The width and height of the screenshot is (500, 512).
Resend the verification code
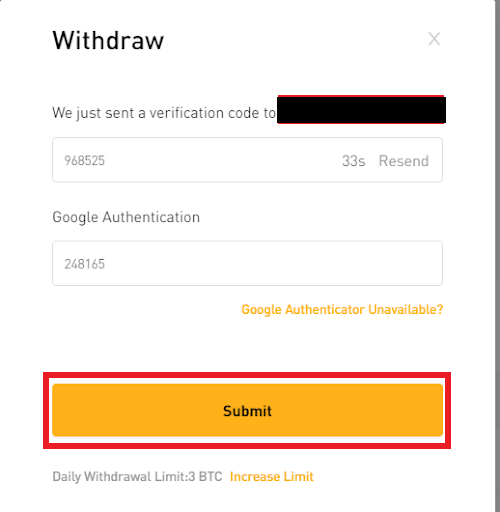coord(403,161)
